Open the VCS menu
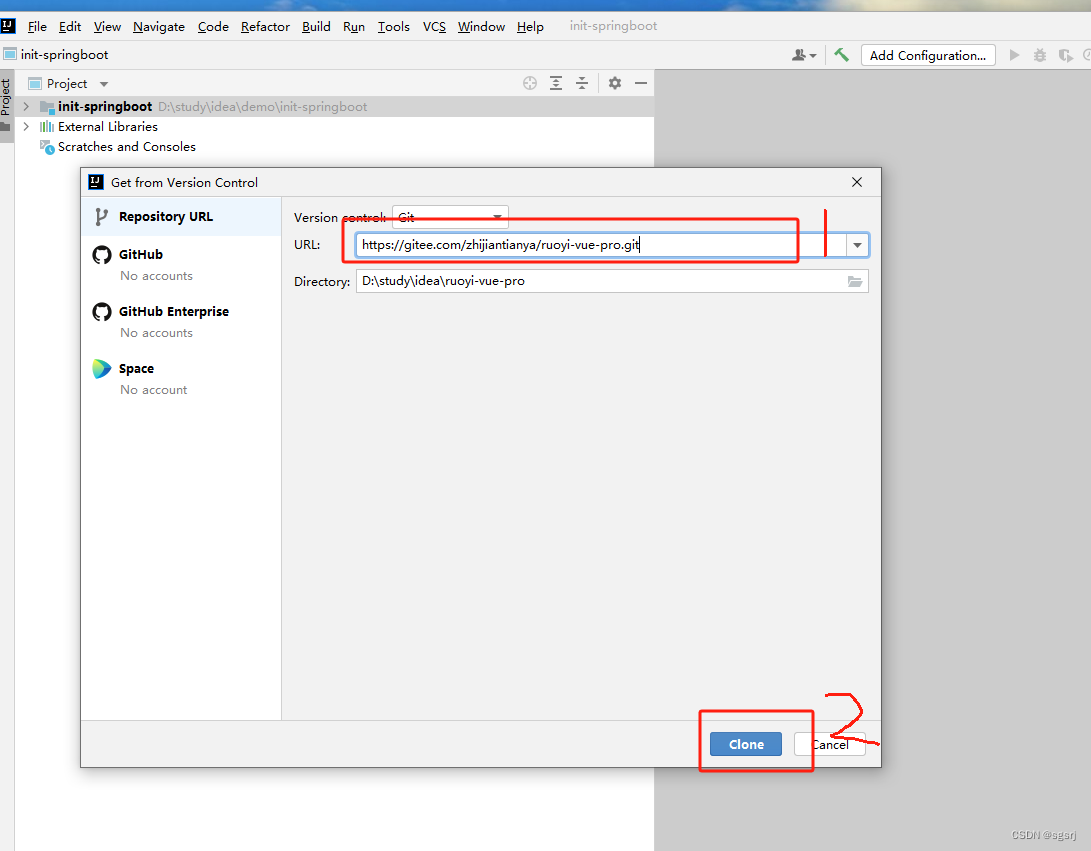 click(x=434, y=26)
